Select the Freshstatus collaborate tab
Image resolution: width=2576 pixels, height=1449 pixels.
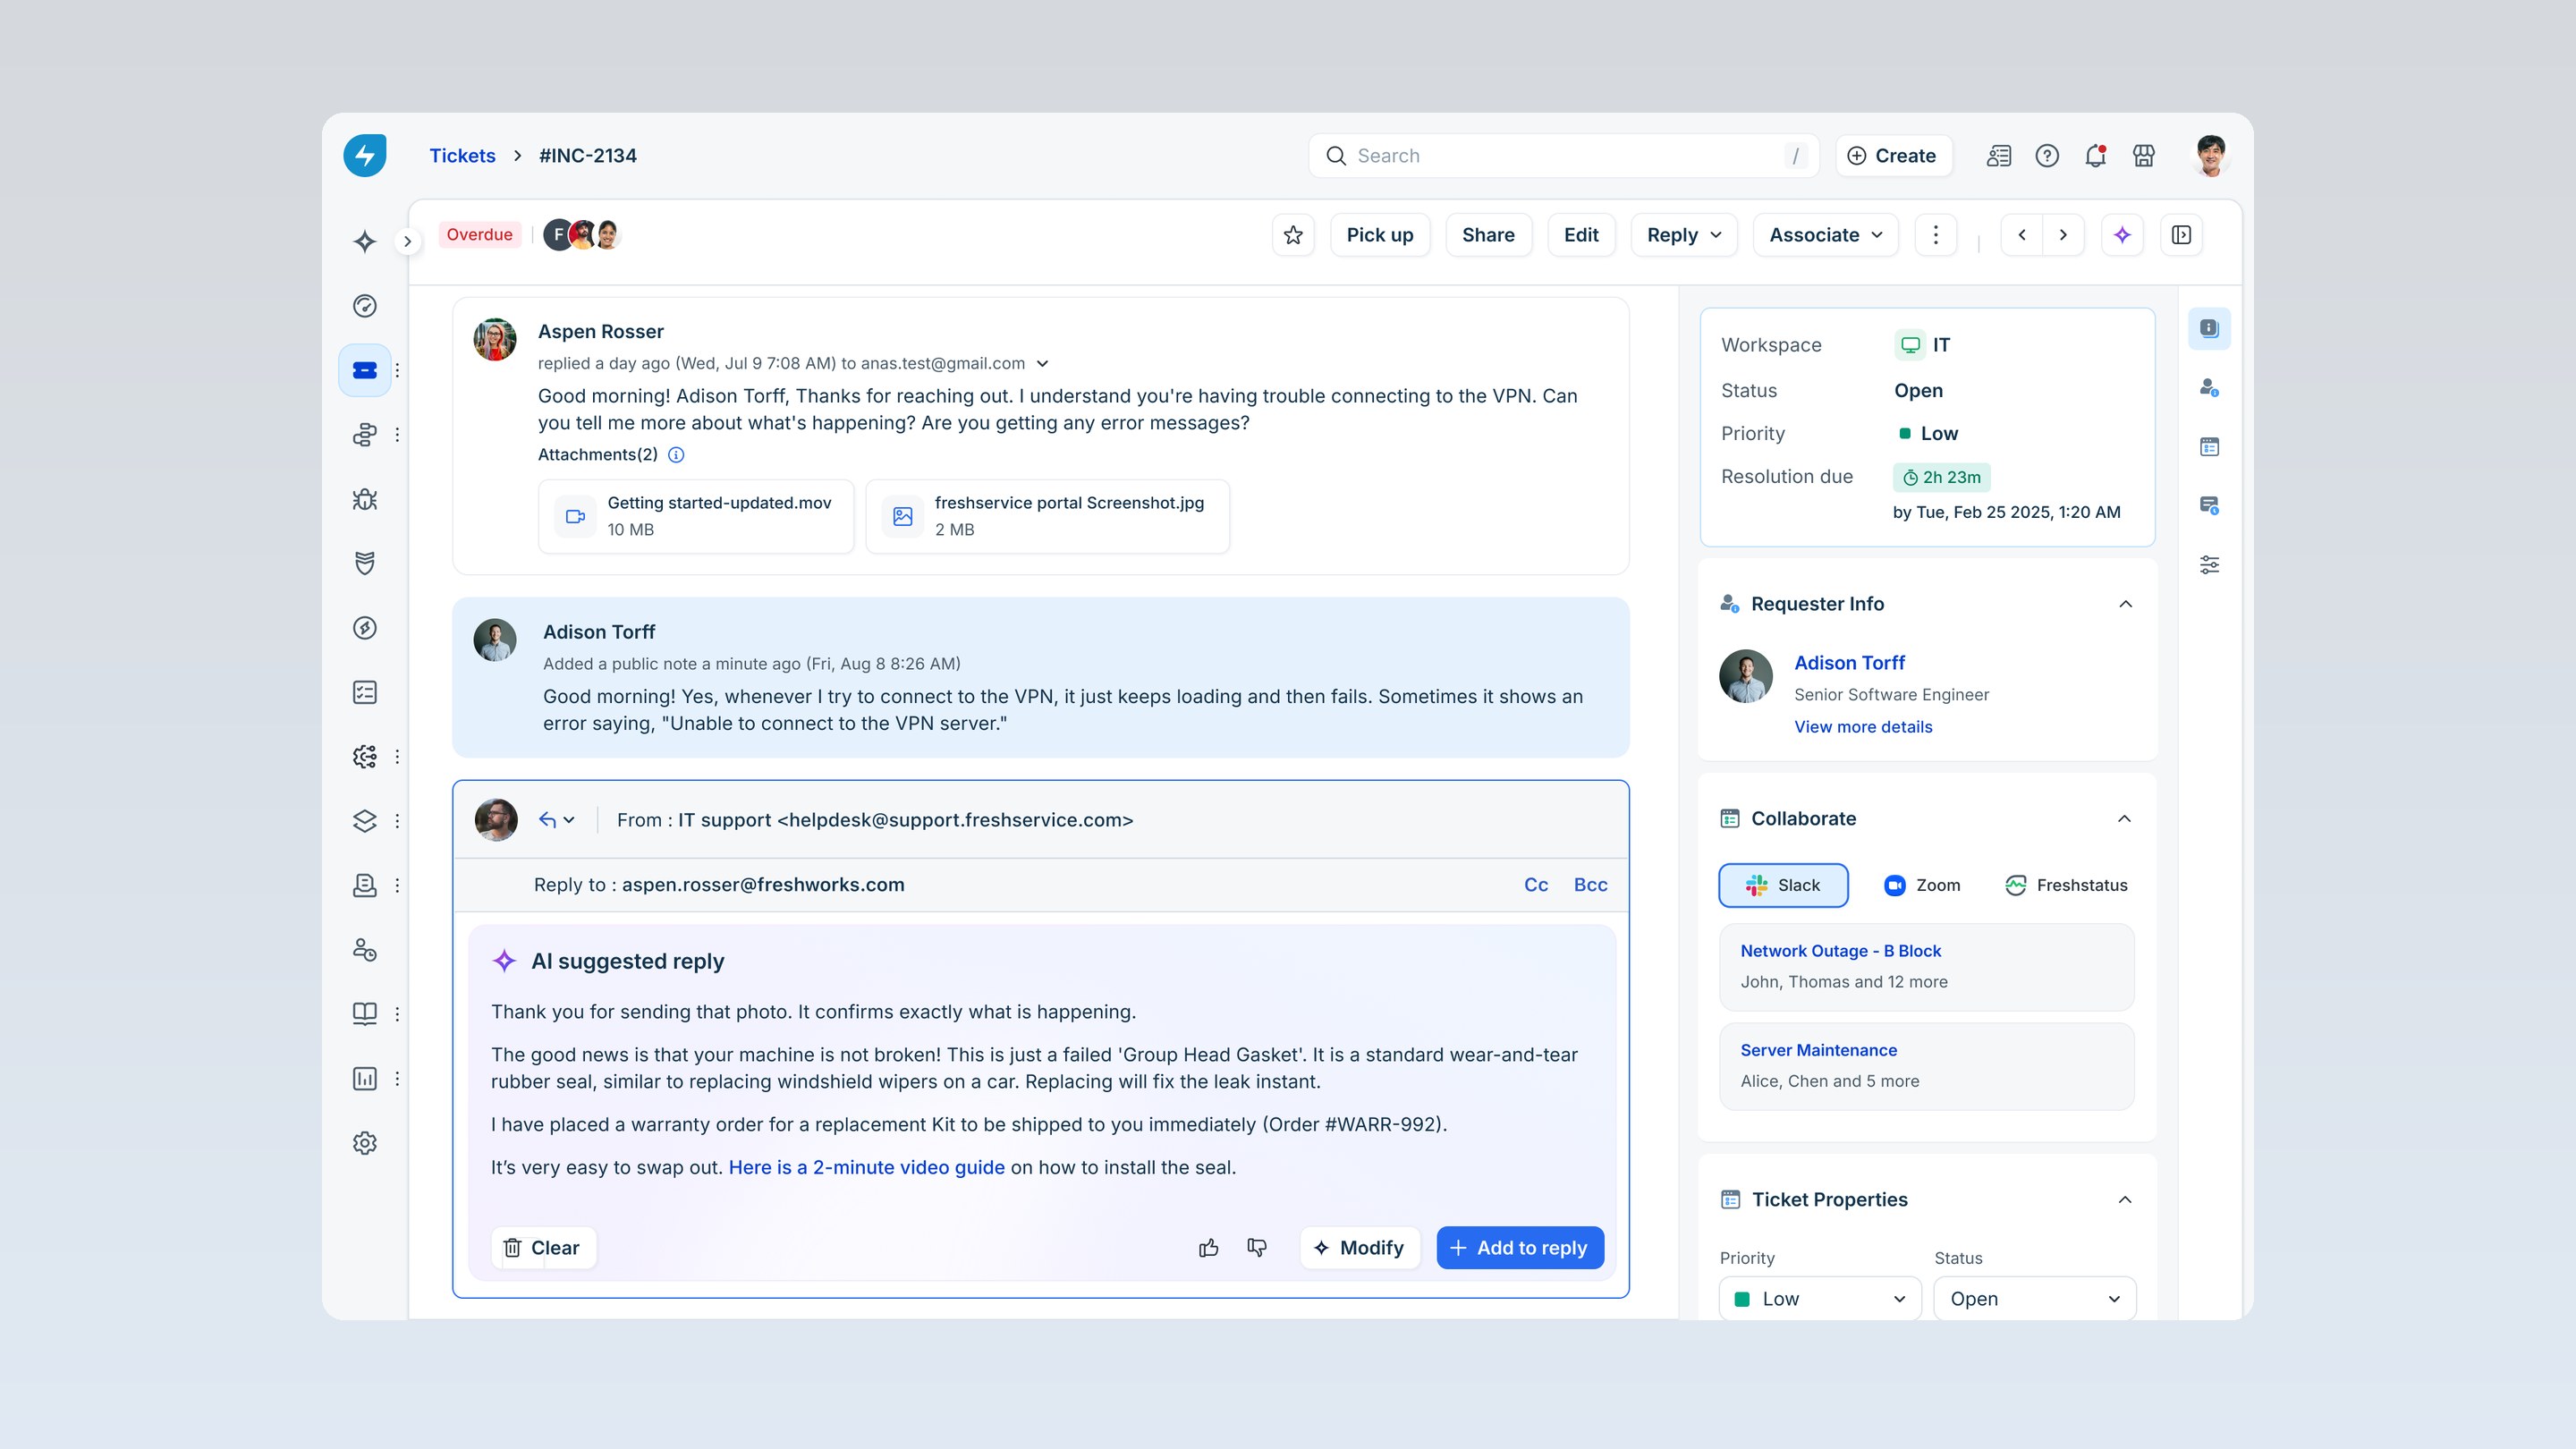pos(2066,885)
